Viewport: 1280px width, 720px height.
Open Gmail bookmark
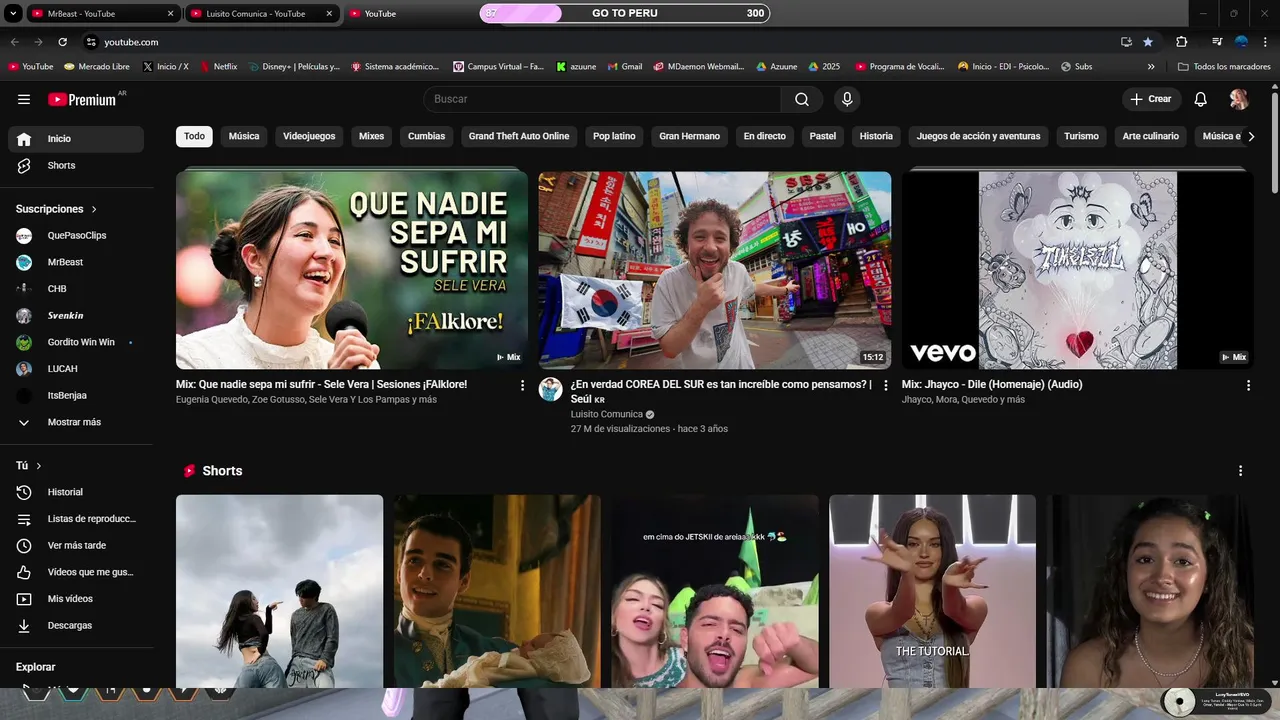coord(625,67)
